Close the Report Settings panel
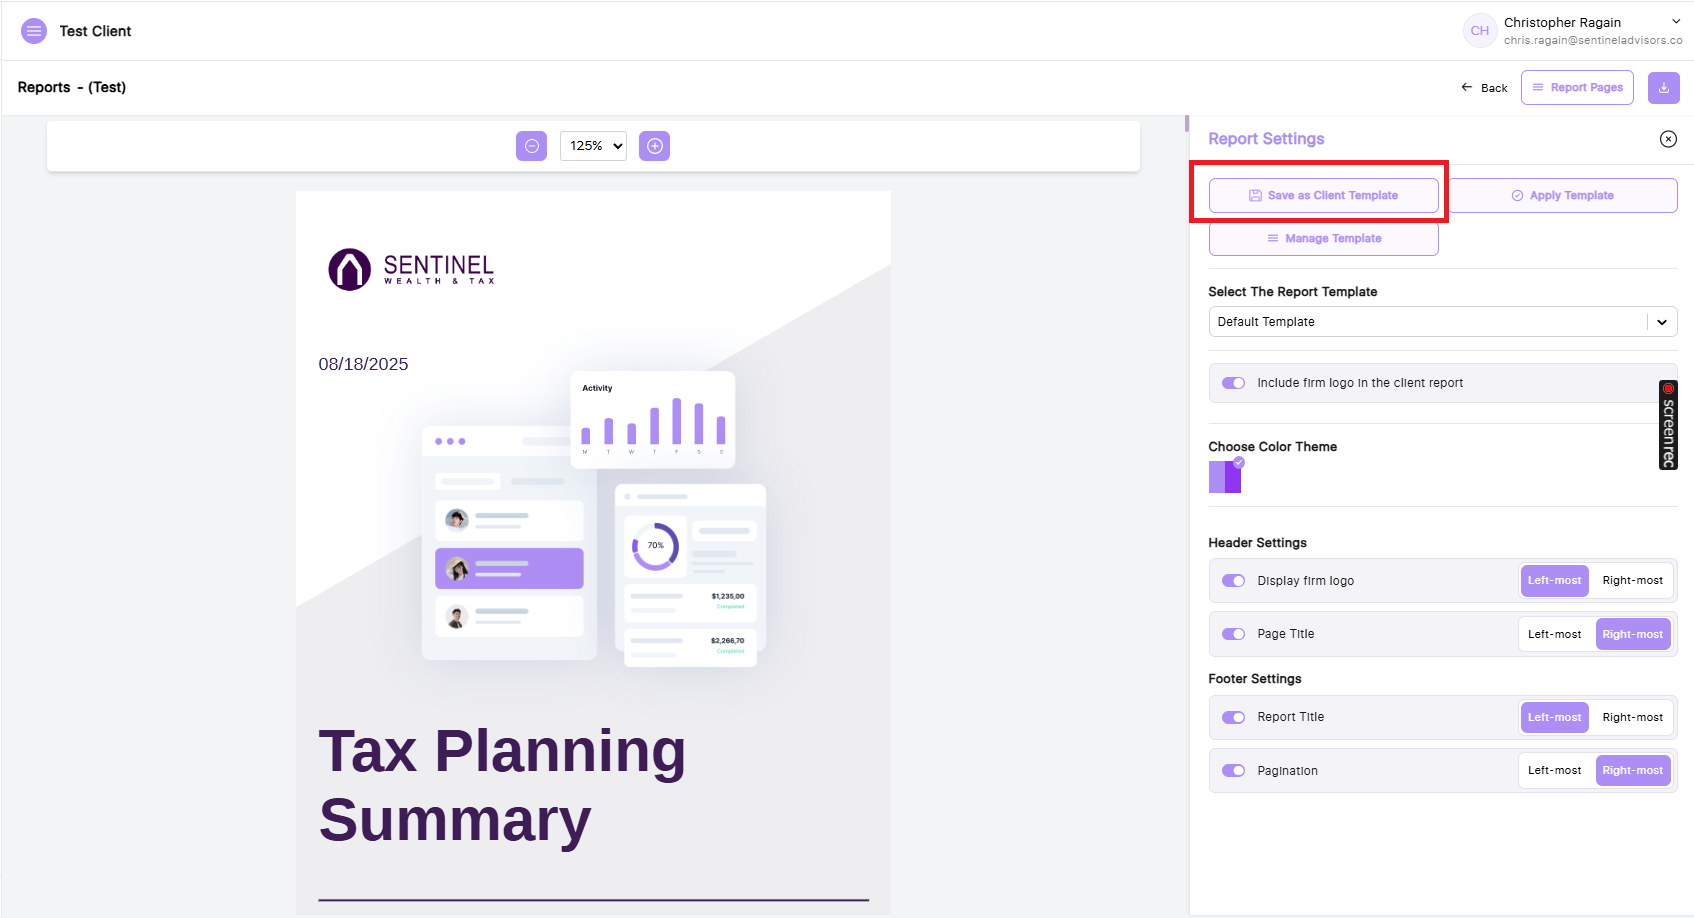The height and width of the screenshot is (918, 1694). point(1667,139)
